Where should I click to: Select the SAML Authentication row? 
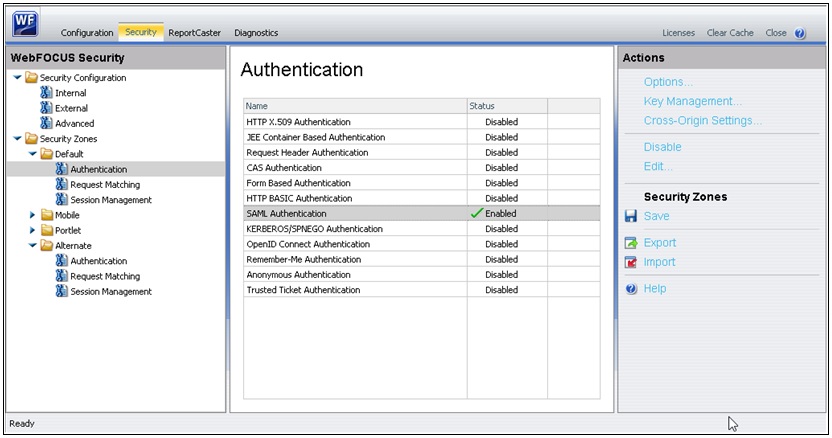click(x=422, y=213)
